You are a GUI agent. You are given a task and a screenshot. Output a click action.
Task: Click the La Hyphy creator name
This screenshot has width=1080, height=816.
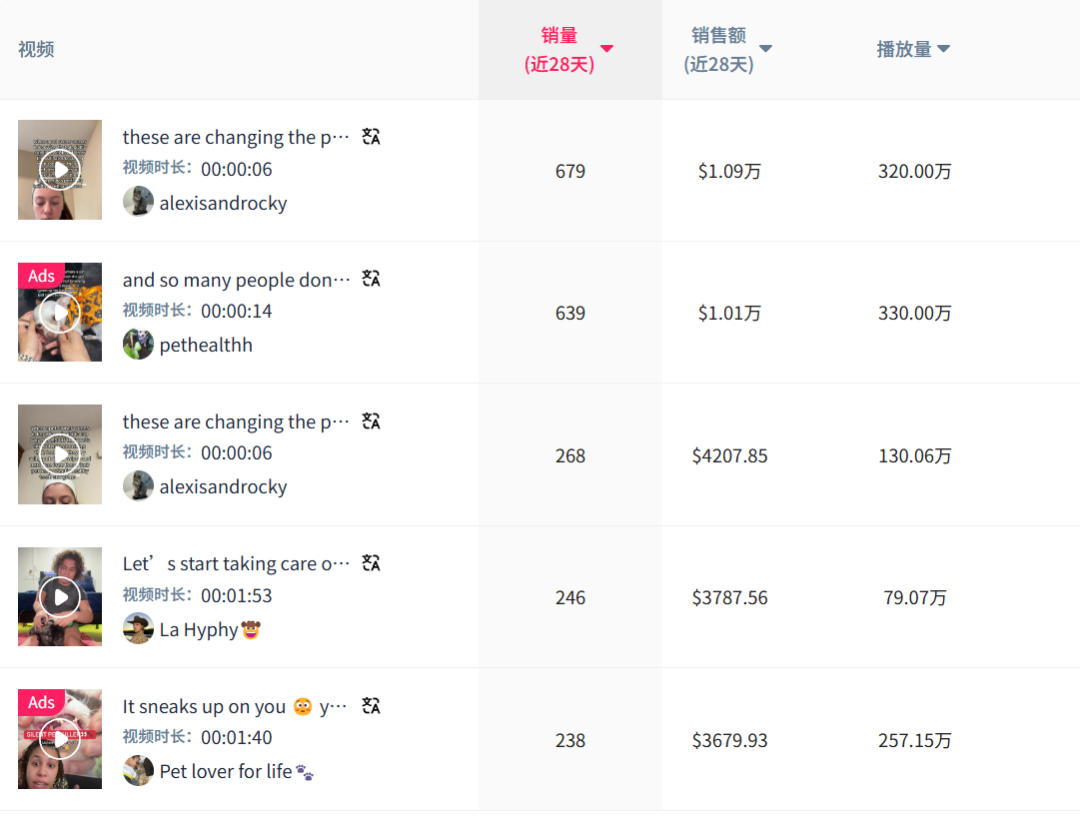[x=198, y=630]
